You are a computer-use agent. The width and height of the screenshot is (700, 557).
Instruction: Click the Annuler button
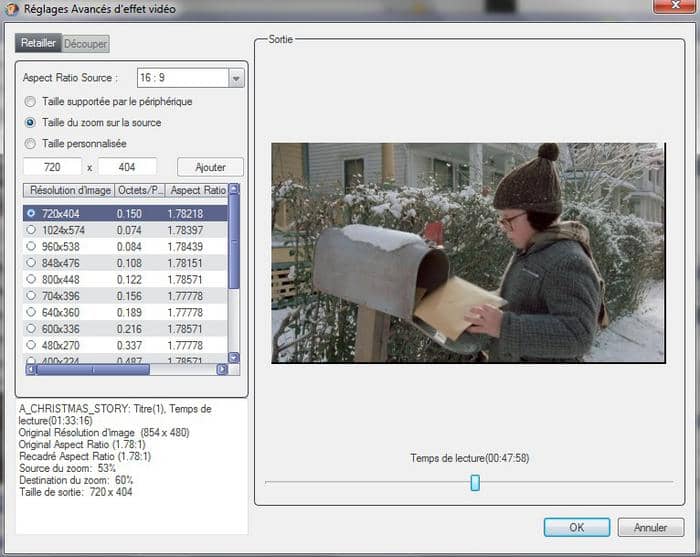[650, 527]
